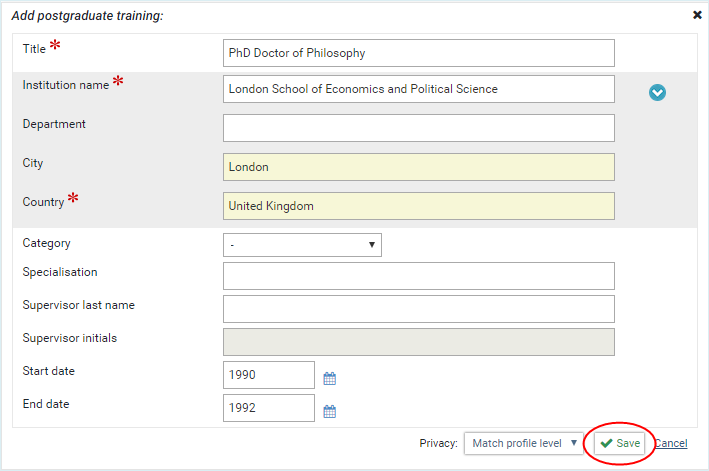Open the Category dropdown

tap(302, 244)
